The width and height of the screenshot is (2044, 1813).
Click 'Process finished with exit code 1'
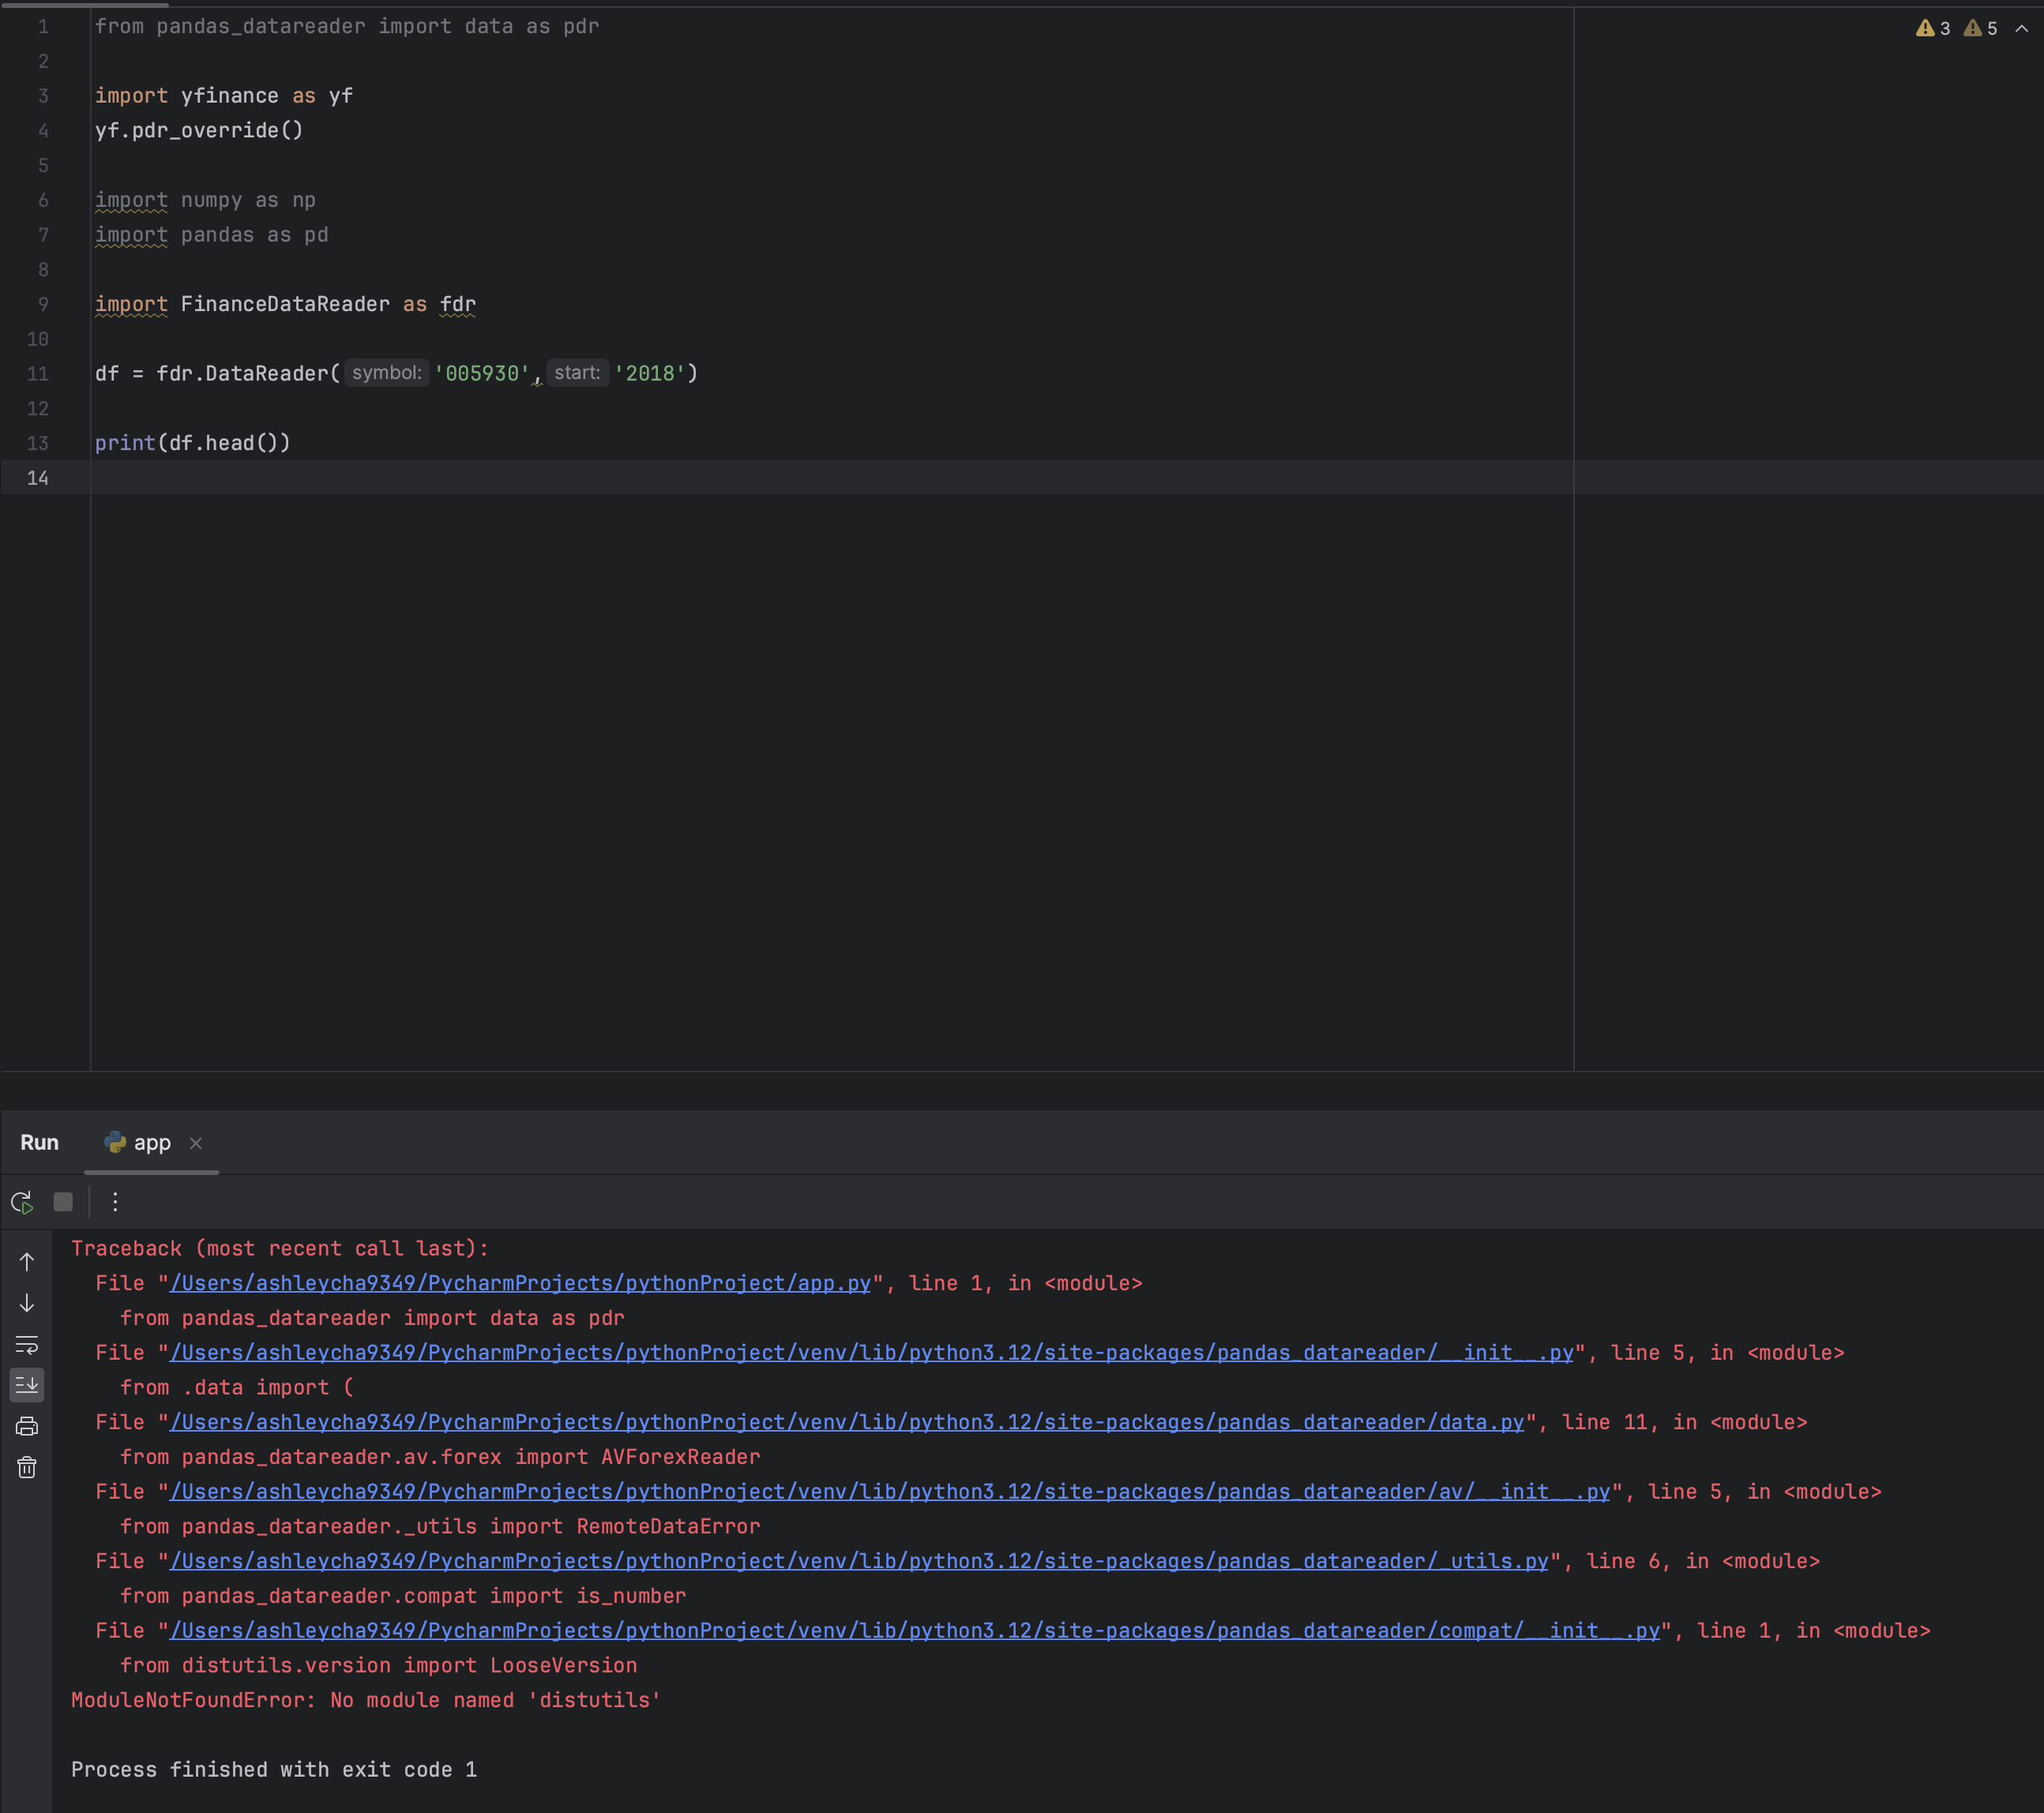click(274, 1770)
